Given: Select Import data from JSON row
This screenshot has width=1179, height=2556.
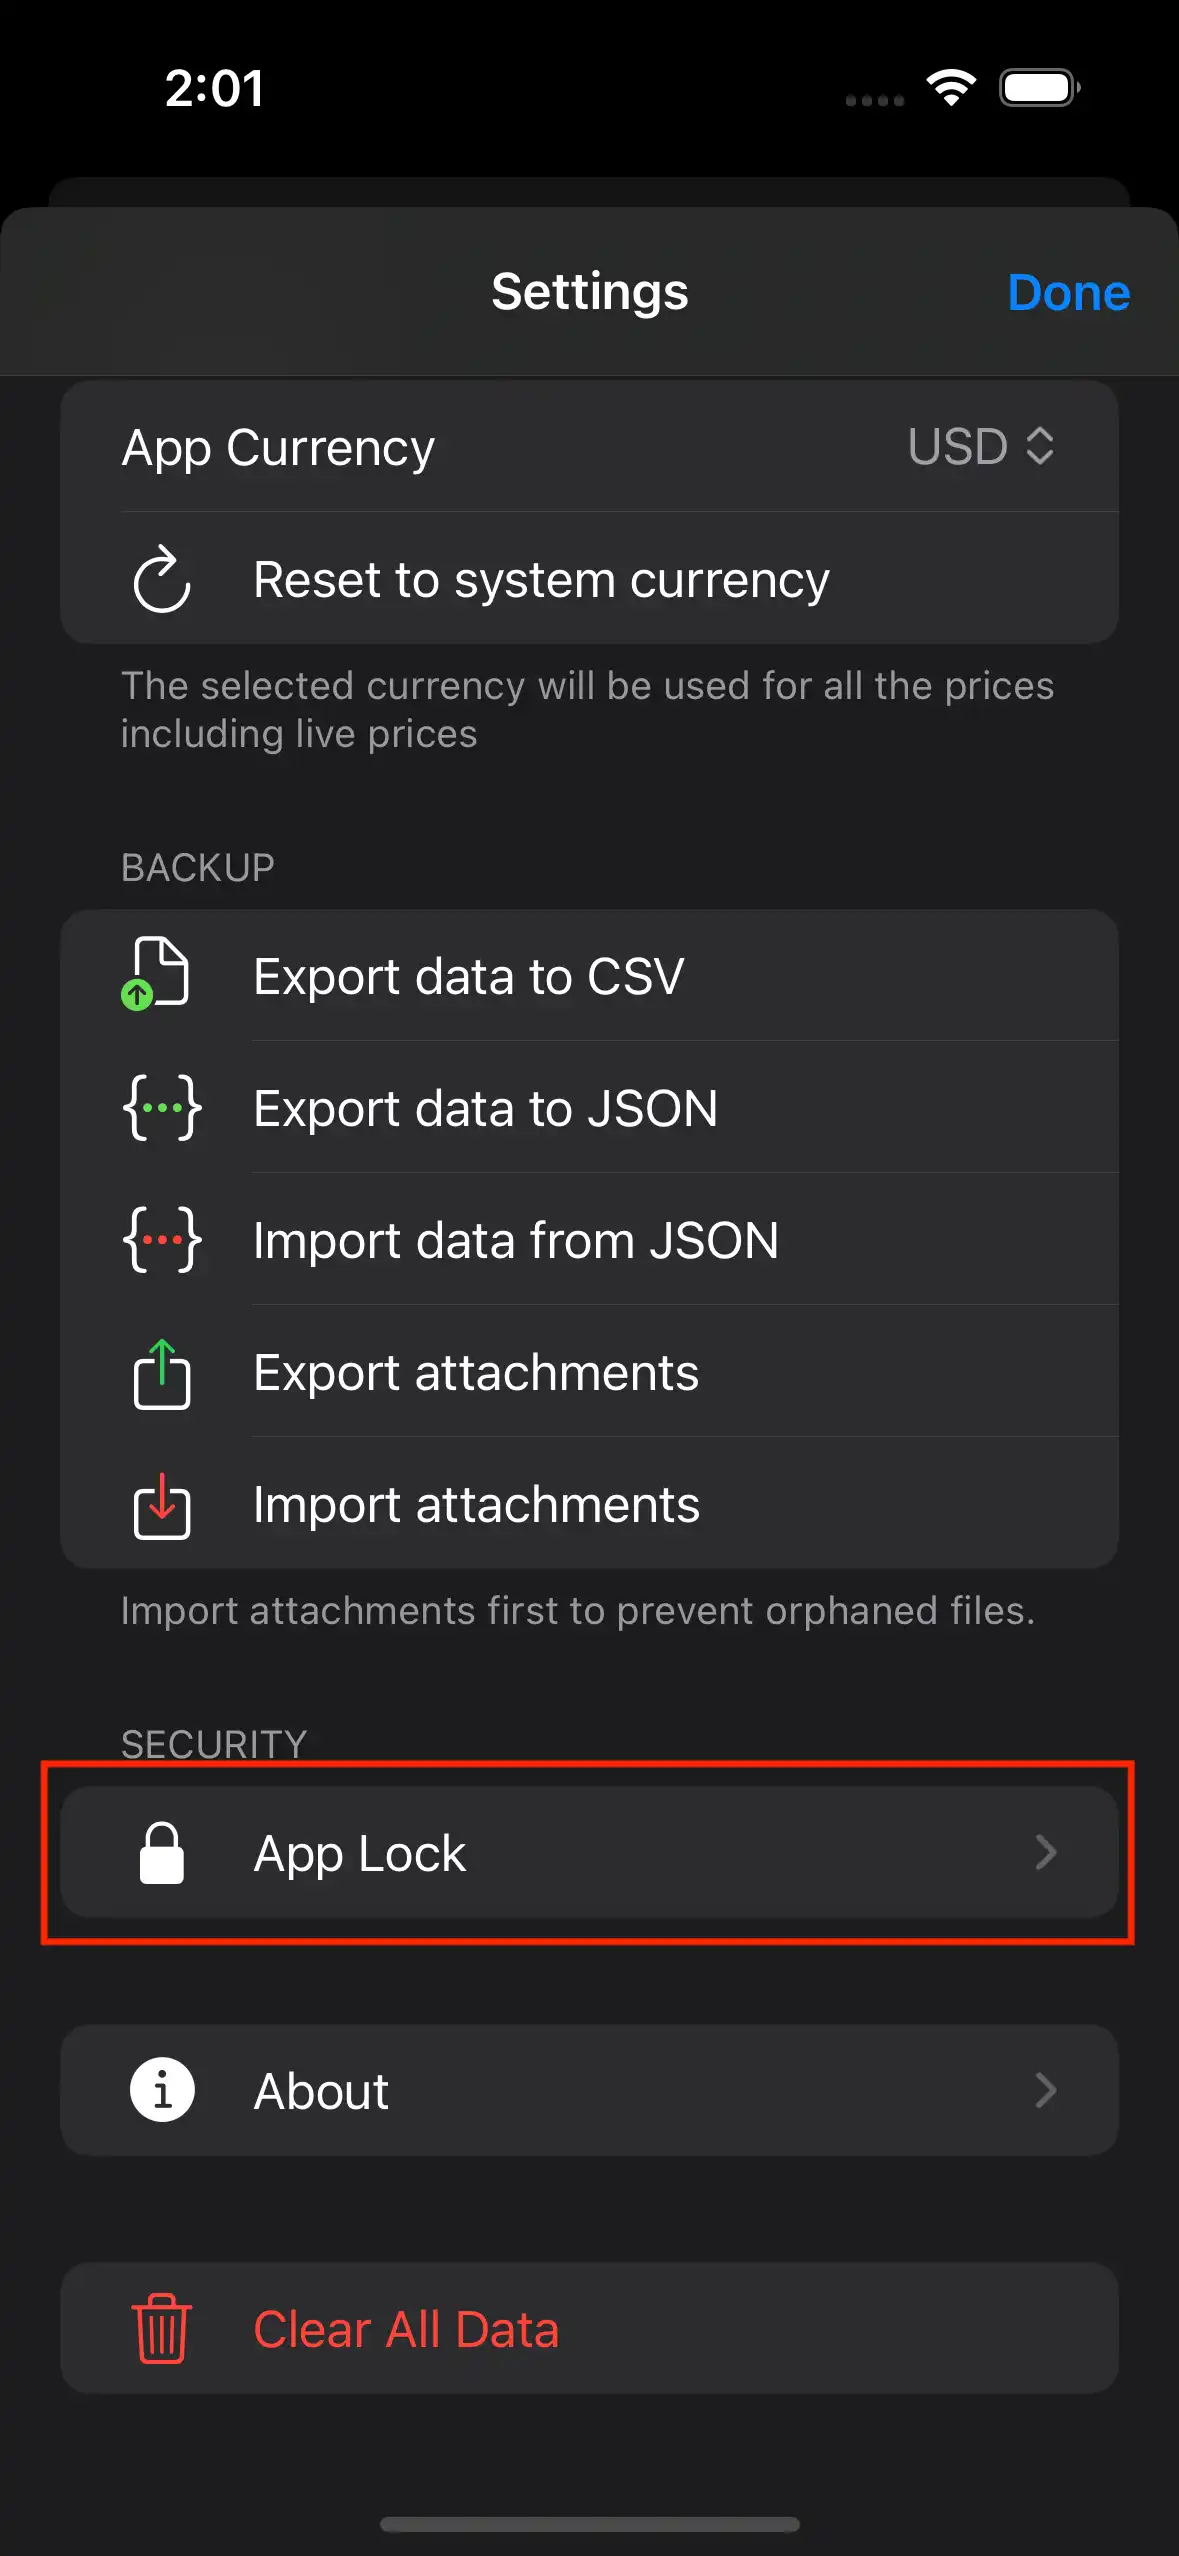Looking at the screenshot, I should [x=588, y=1240].
